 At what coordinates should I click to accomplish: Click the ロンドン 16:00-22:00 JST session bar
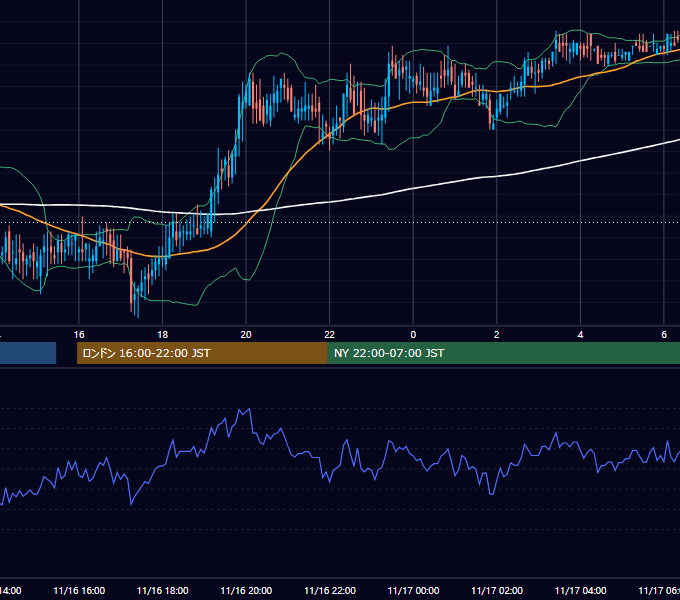[202, 353]
